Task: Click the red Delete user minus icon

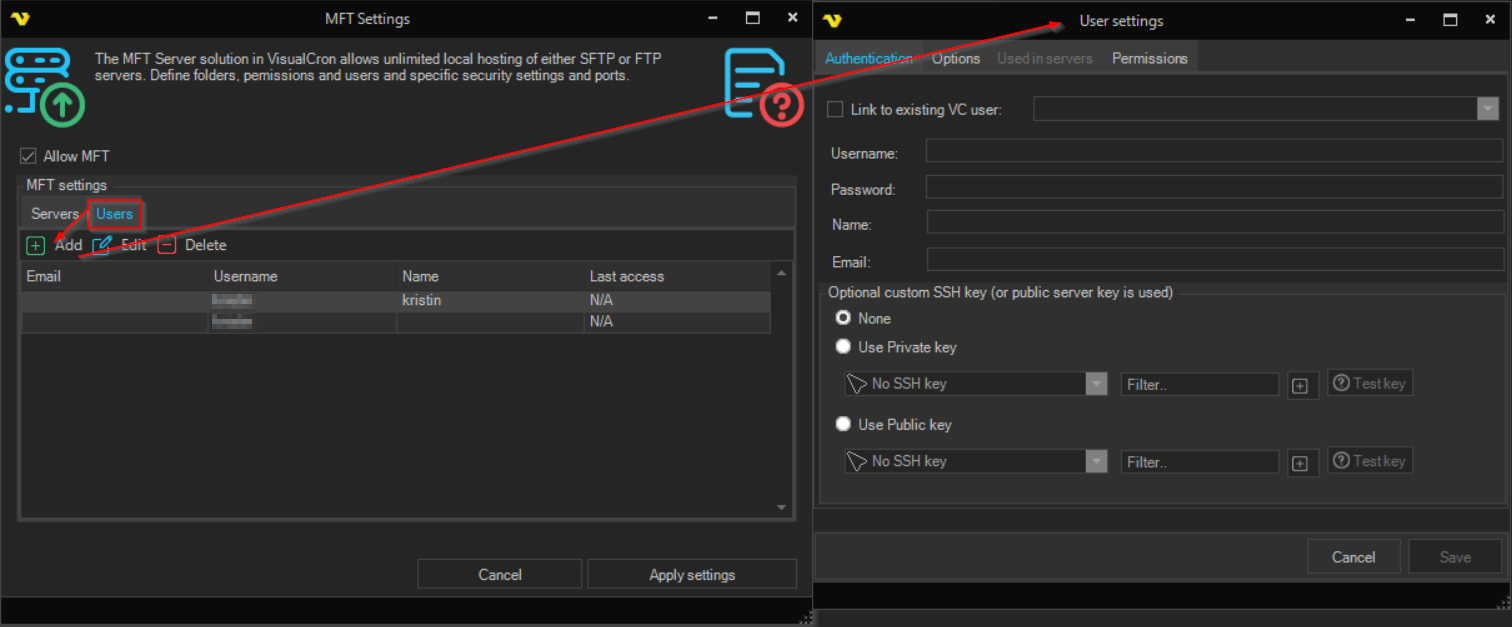Action: 167,245
